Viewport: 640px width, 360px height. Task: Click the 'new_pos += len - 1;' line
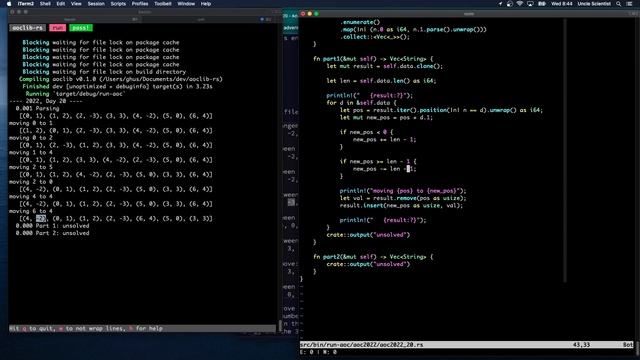[384, 140]
